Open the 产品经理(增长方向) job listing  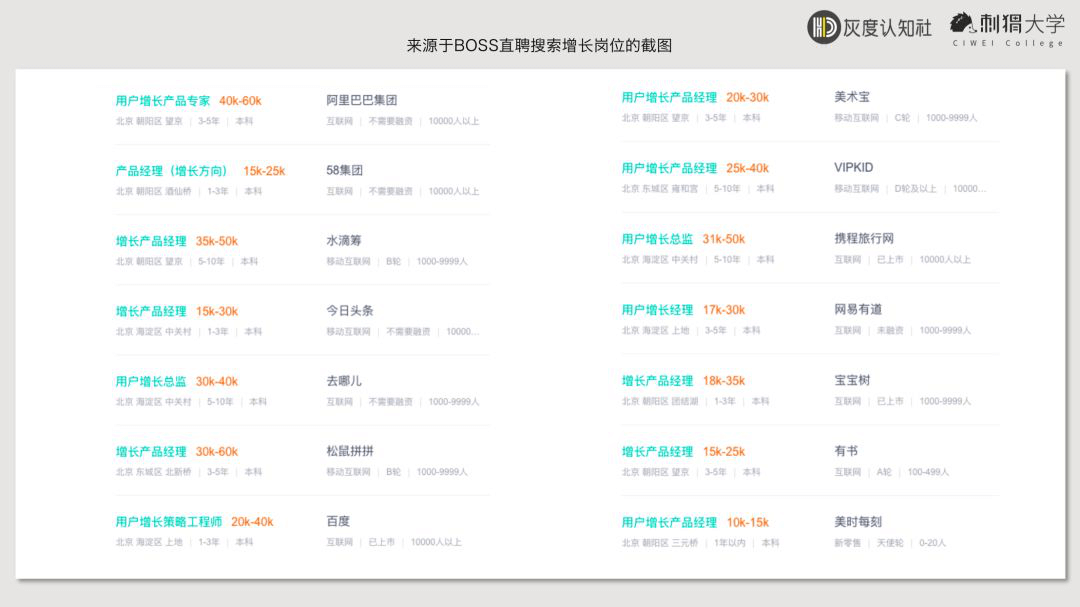pyautogui.click(x=171, y=171)
